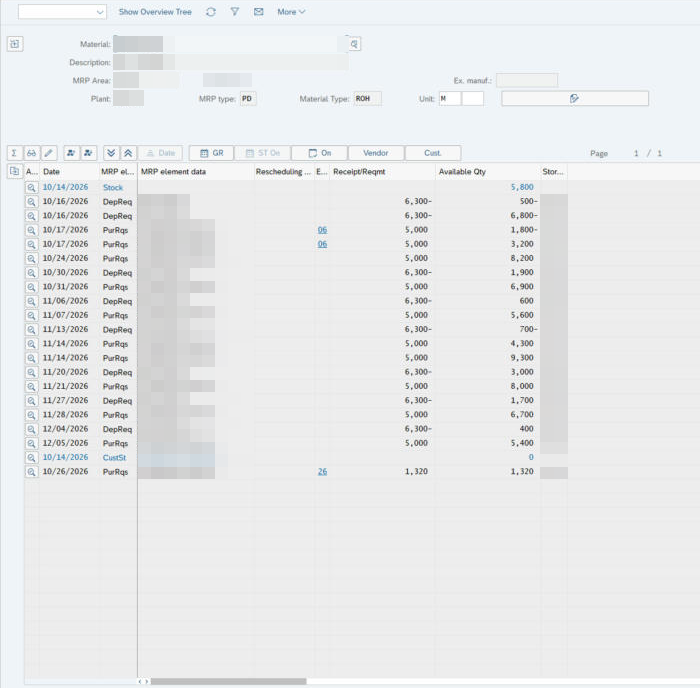Click the glasses display element icon
The width and height of the screenshot is (700, 688).
(31, 153)
